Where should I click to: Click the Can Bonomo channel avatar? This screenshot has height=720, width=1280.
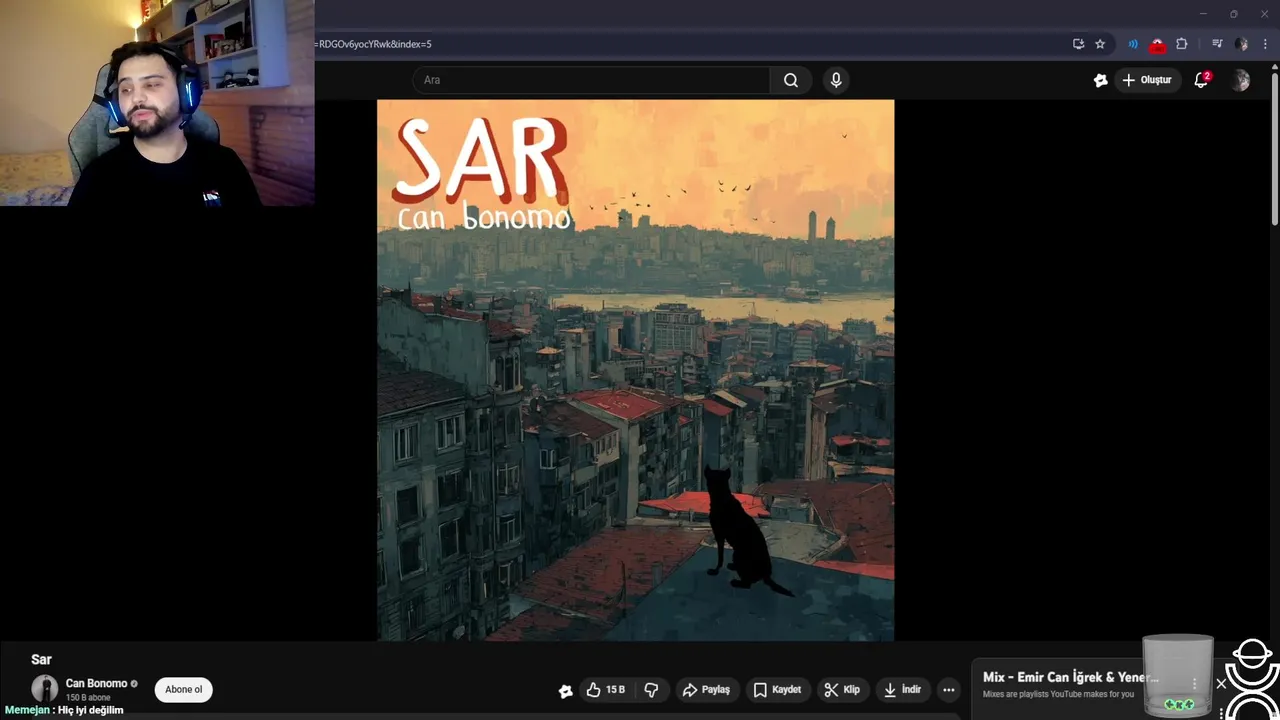coord(44,689)
